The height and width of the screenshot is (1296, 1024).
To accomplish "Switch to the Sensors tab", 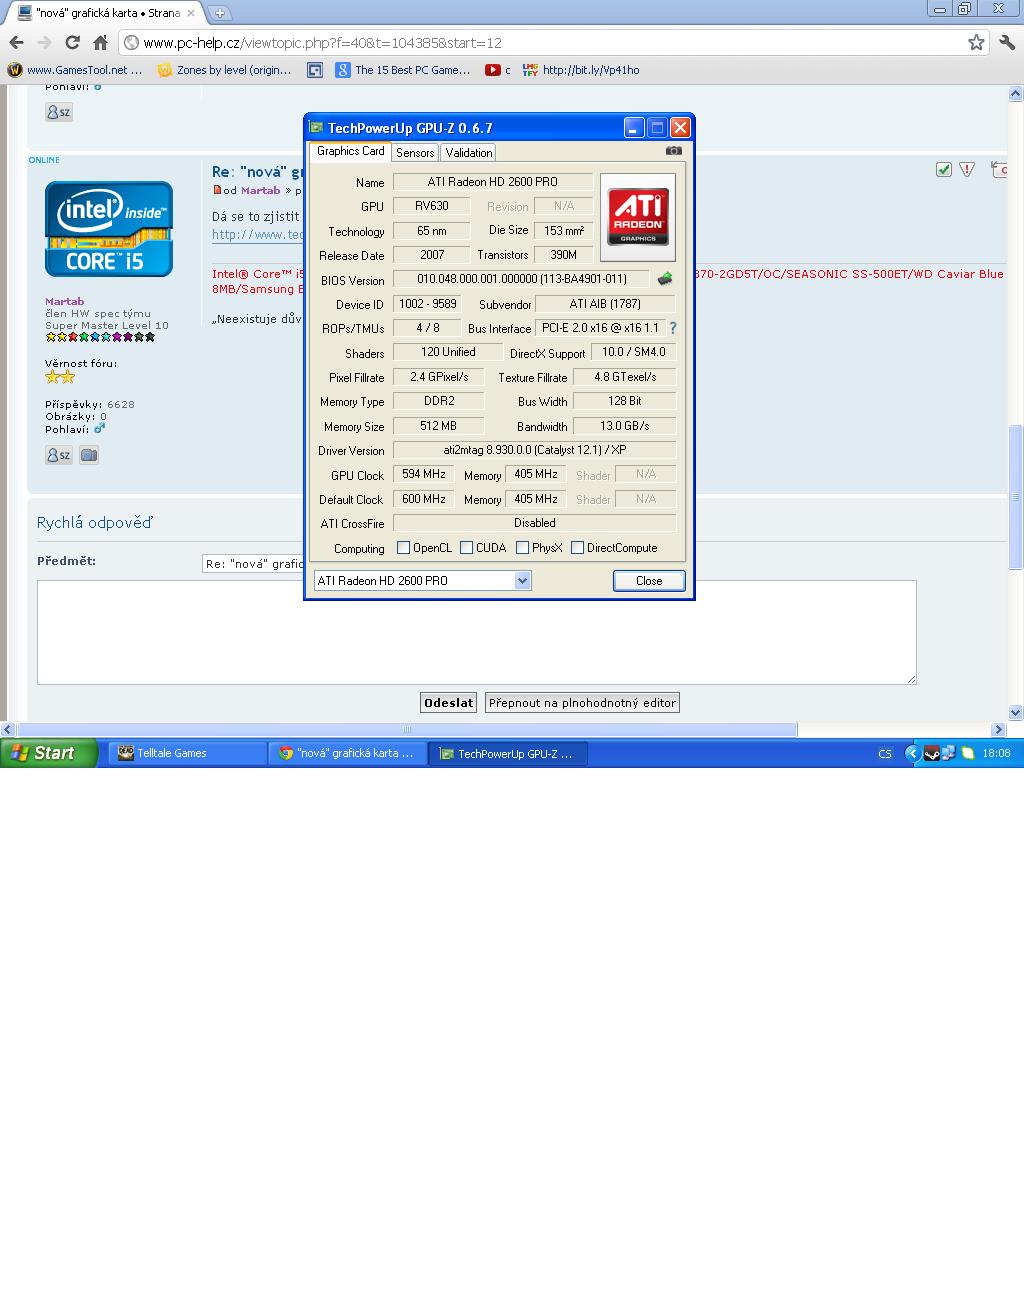I will [x=415, y=152].
